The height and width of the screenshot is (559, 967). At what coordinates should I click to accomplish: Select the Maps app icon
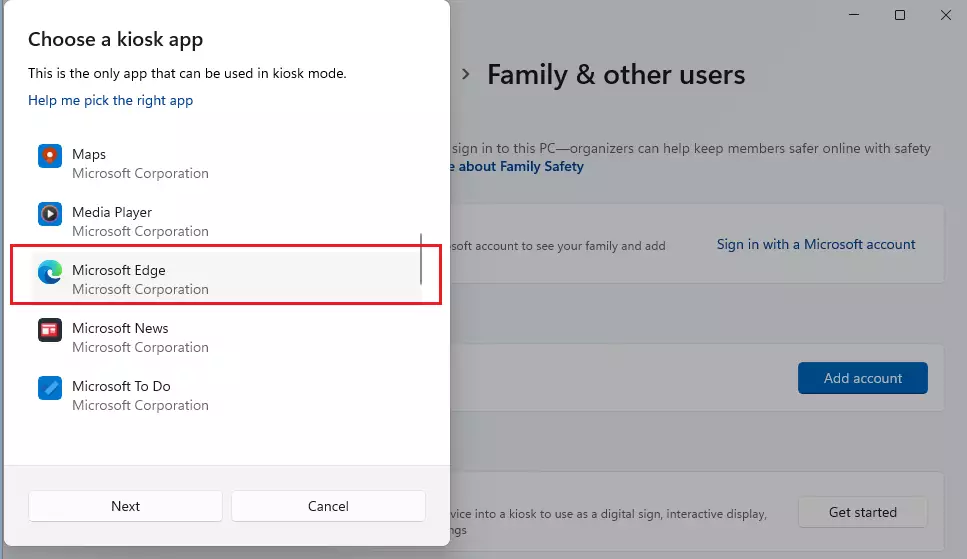pos(49,155)
